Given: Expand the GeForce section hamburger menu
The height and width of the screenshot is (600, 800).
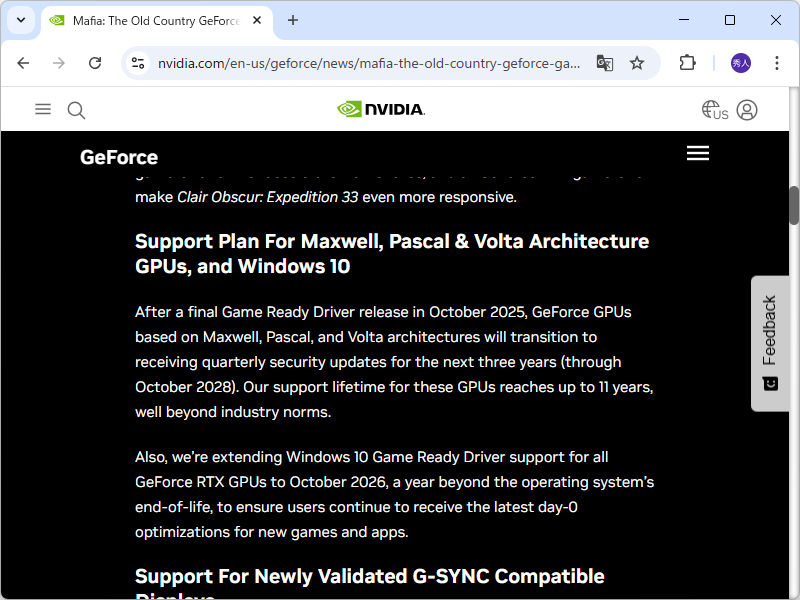Looking at the screenshot, I should tap(698, 153).
